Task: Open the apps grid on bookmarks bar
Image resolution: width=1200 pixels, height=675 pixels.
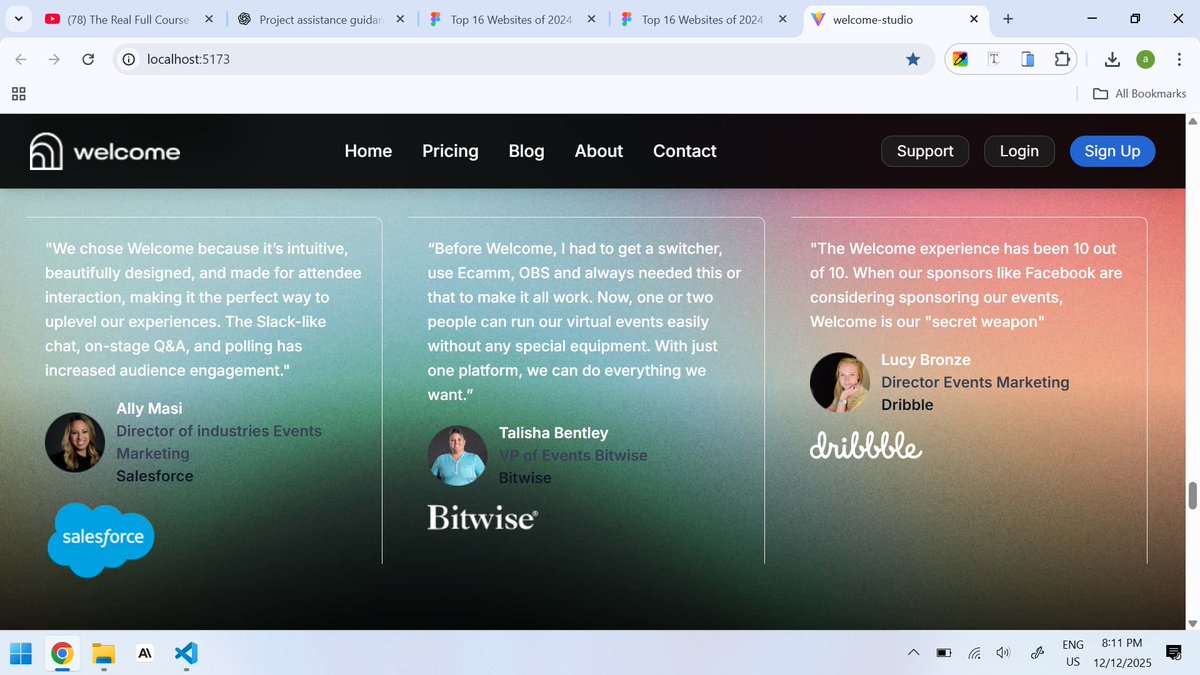Action: pos(19,94)
